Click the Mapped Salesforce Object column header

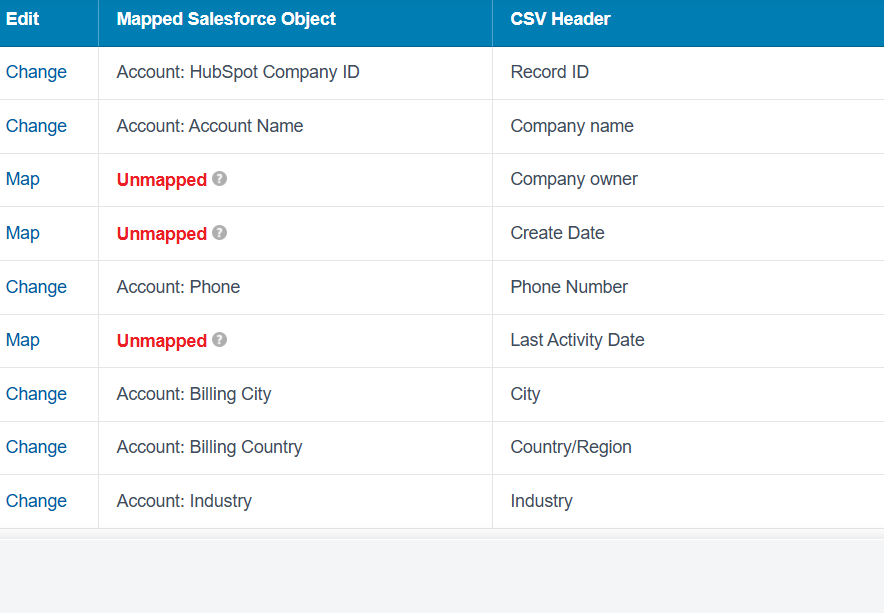coord(226,19)
